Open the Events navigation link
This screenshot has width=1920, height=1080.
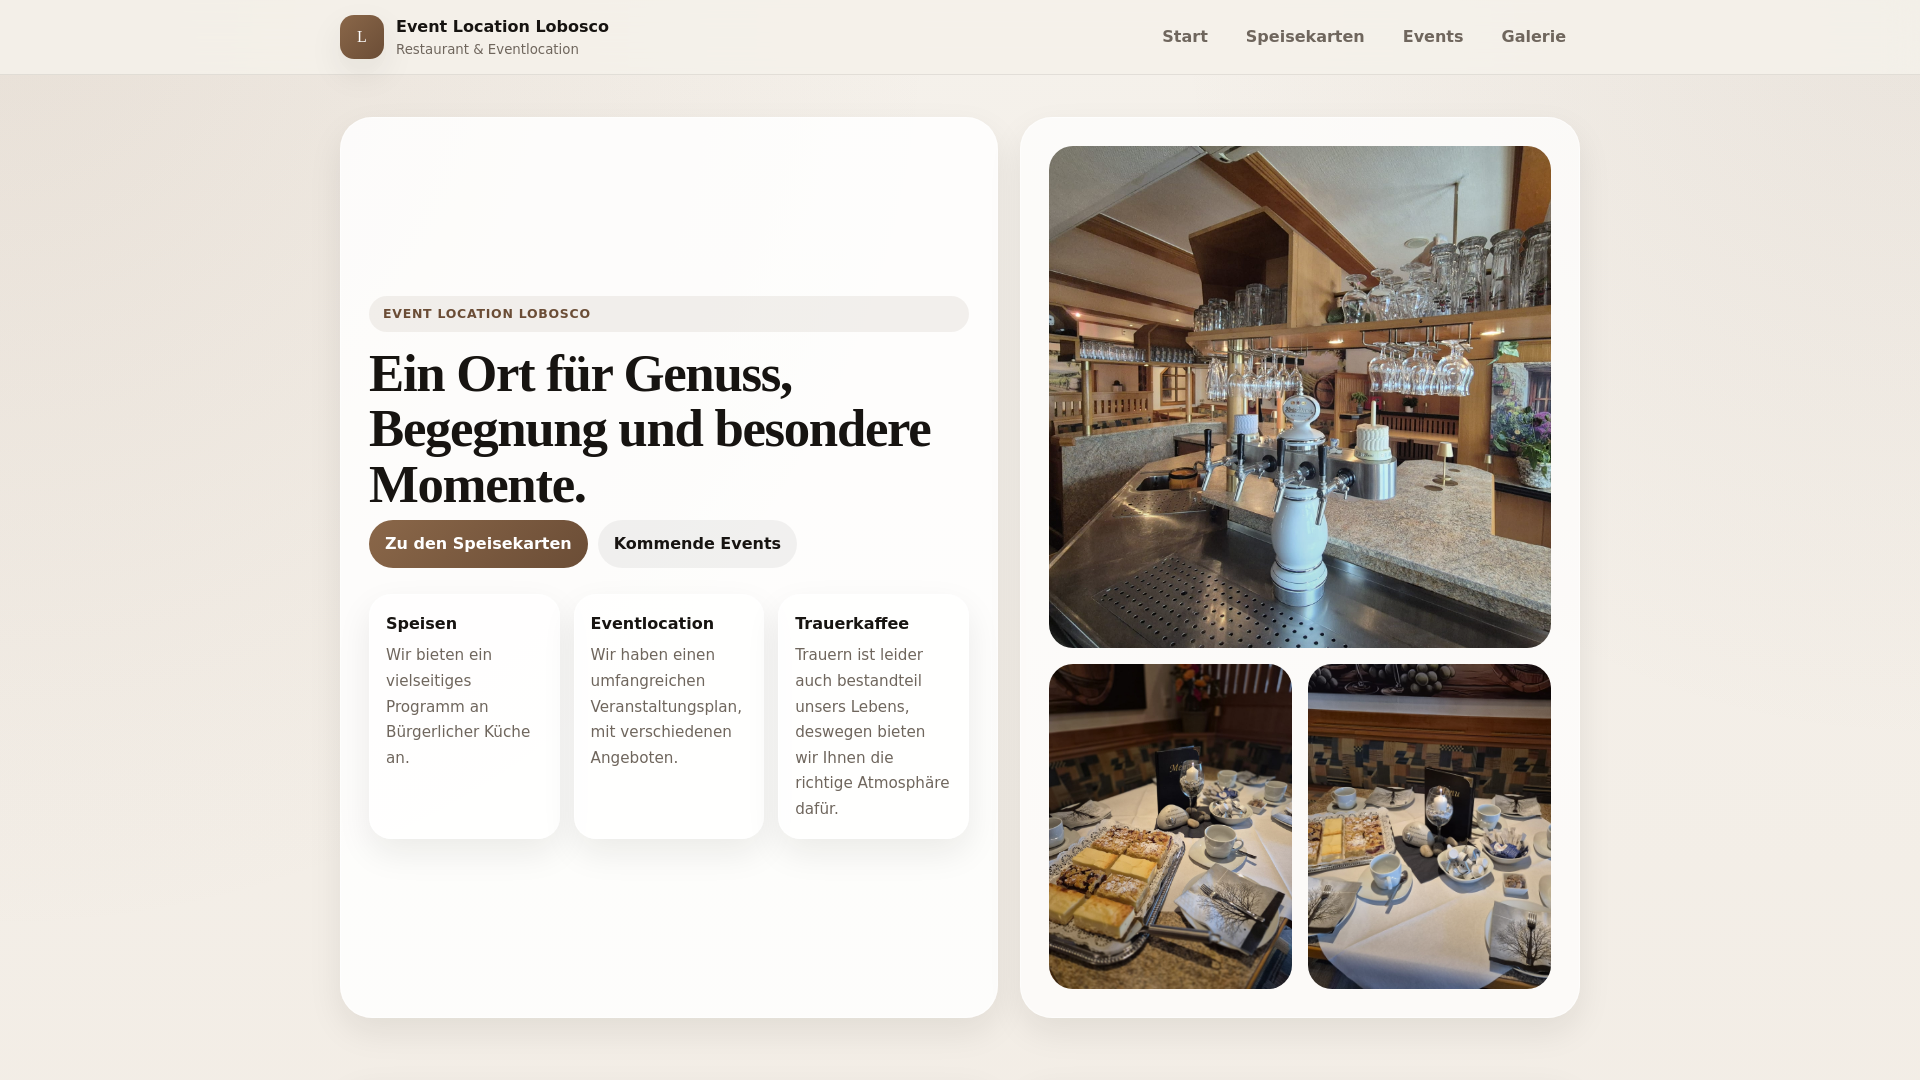pos(1433,37)
